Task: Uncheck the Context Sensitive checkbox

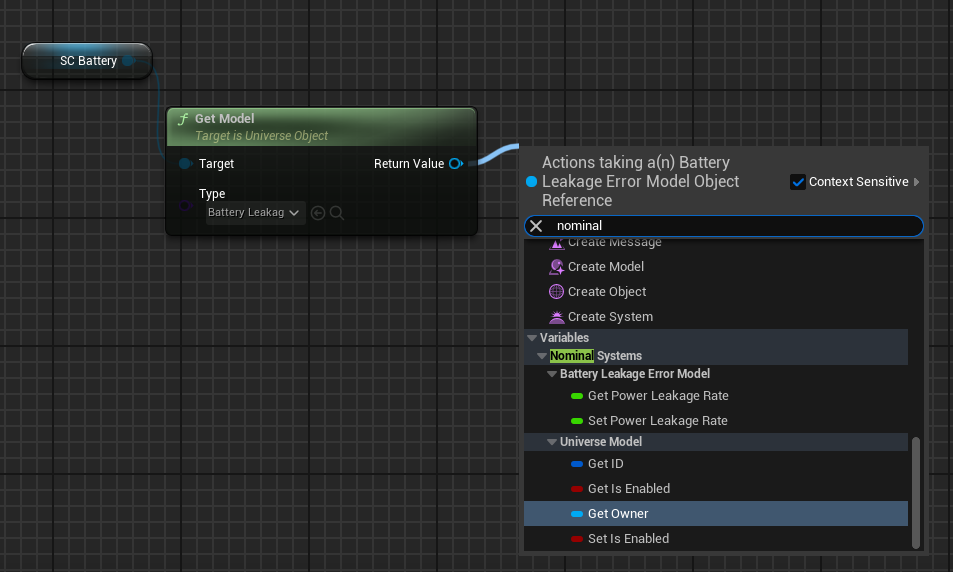Action: (x=798, y=182)
